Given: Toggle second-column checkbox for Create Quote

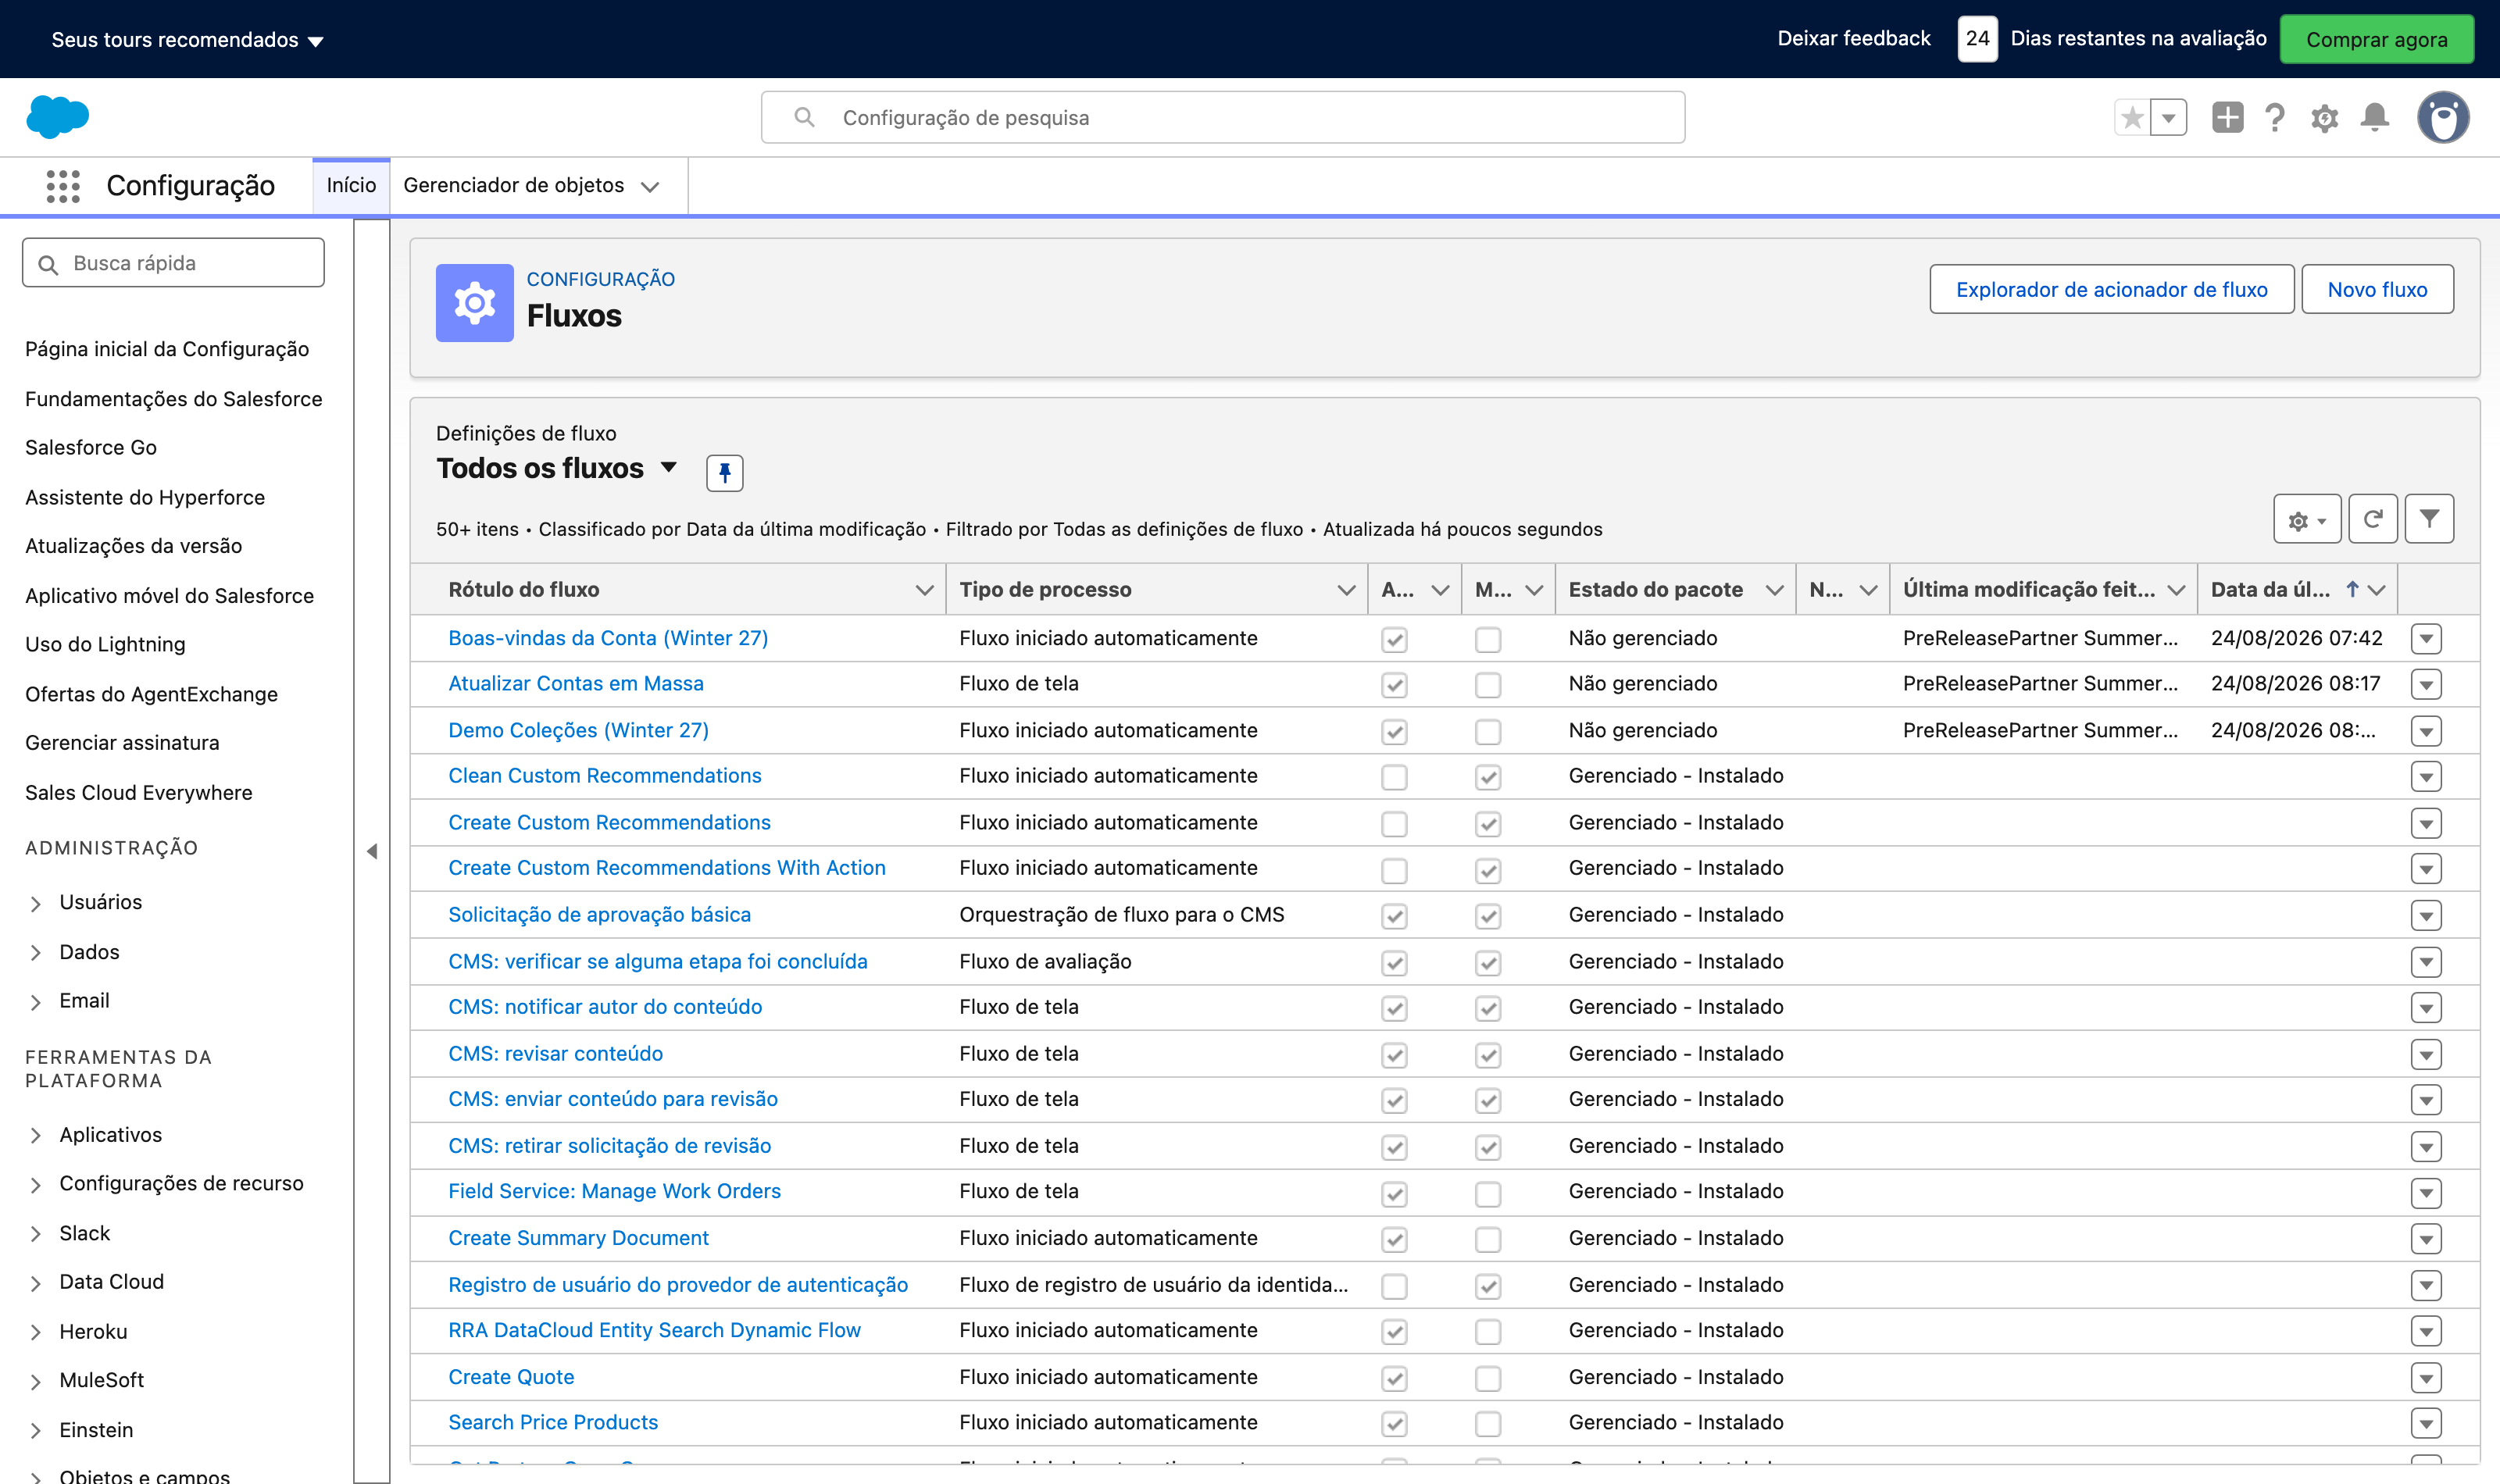Looking at the screenshot, I should (1488, 1378).
